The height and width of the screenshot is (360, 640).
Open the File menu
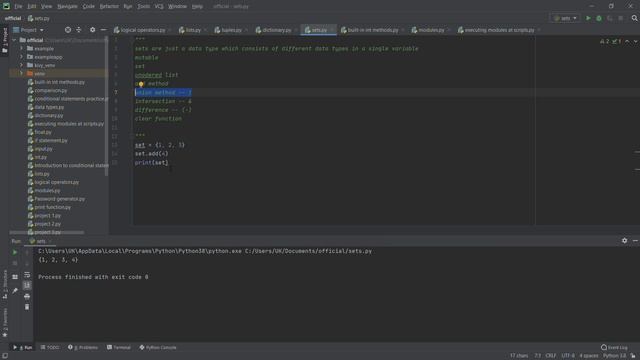18,6
